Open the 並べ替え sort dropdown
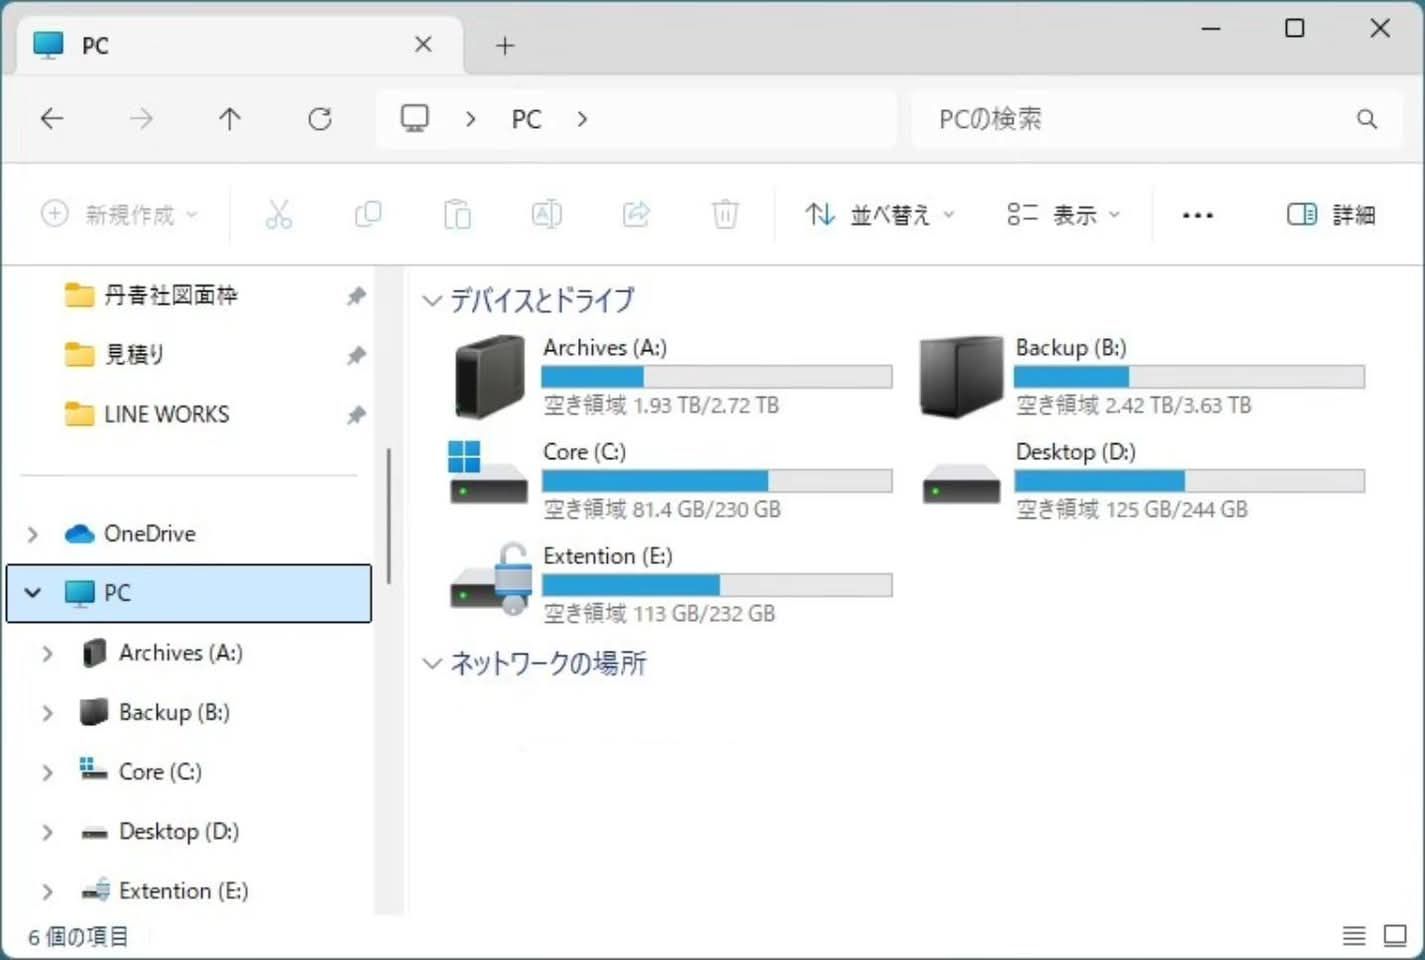Screen dimensions: 1425x960 (x=880, y=214)
